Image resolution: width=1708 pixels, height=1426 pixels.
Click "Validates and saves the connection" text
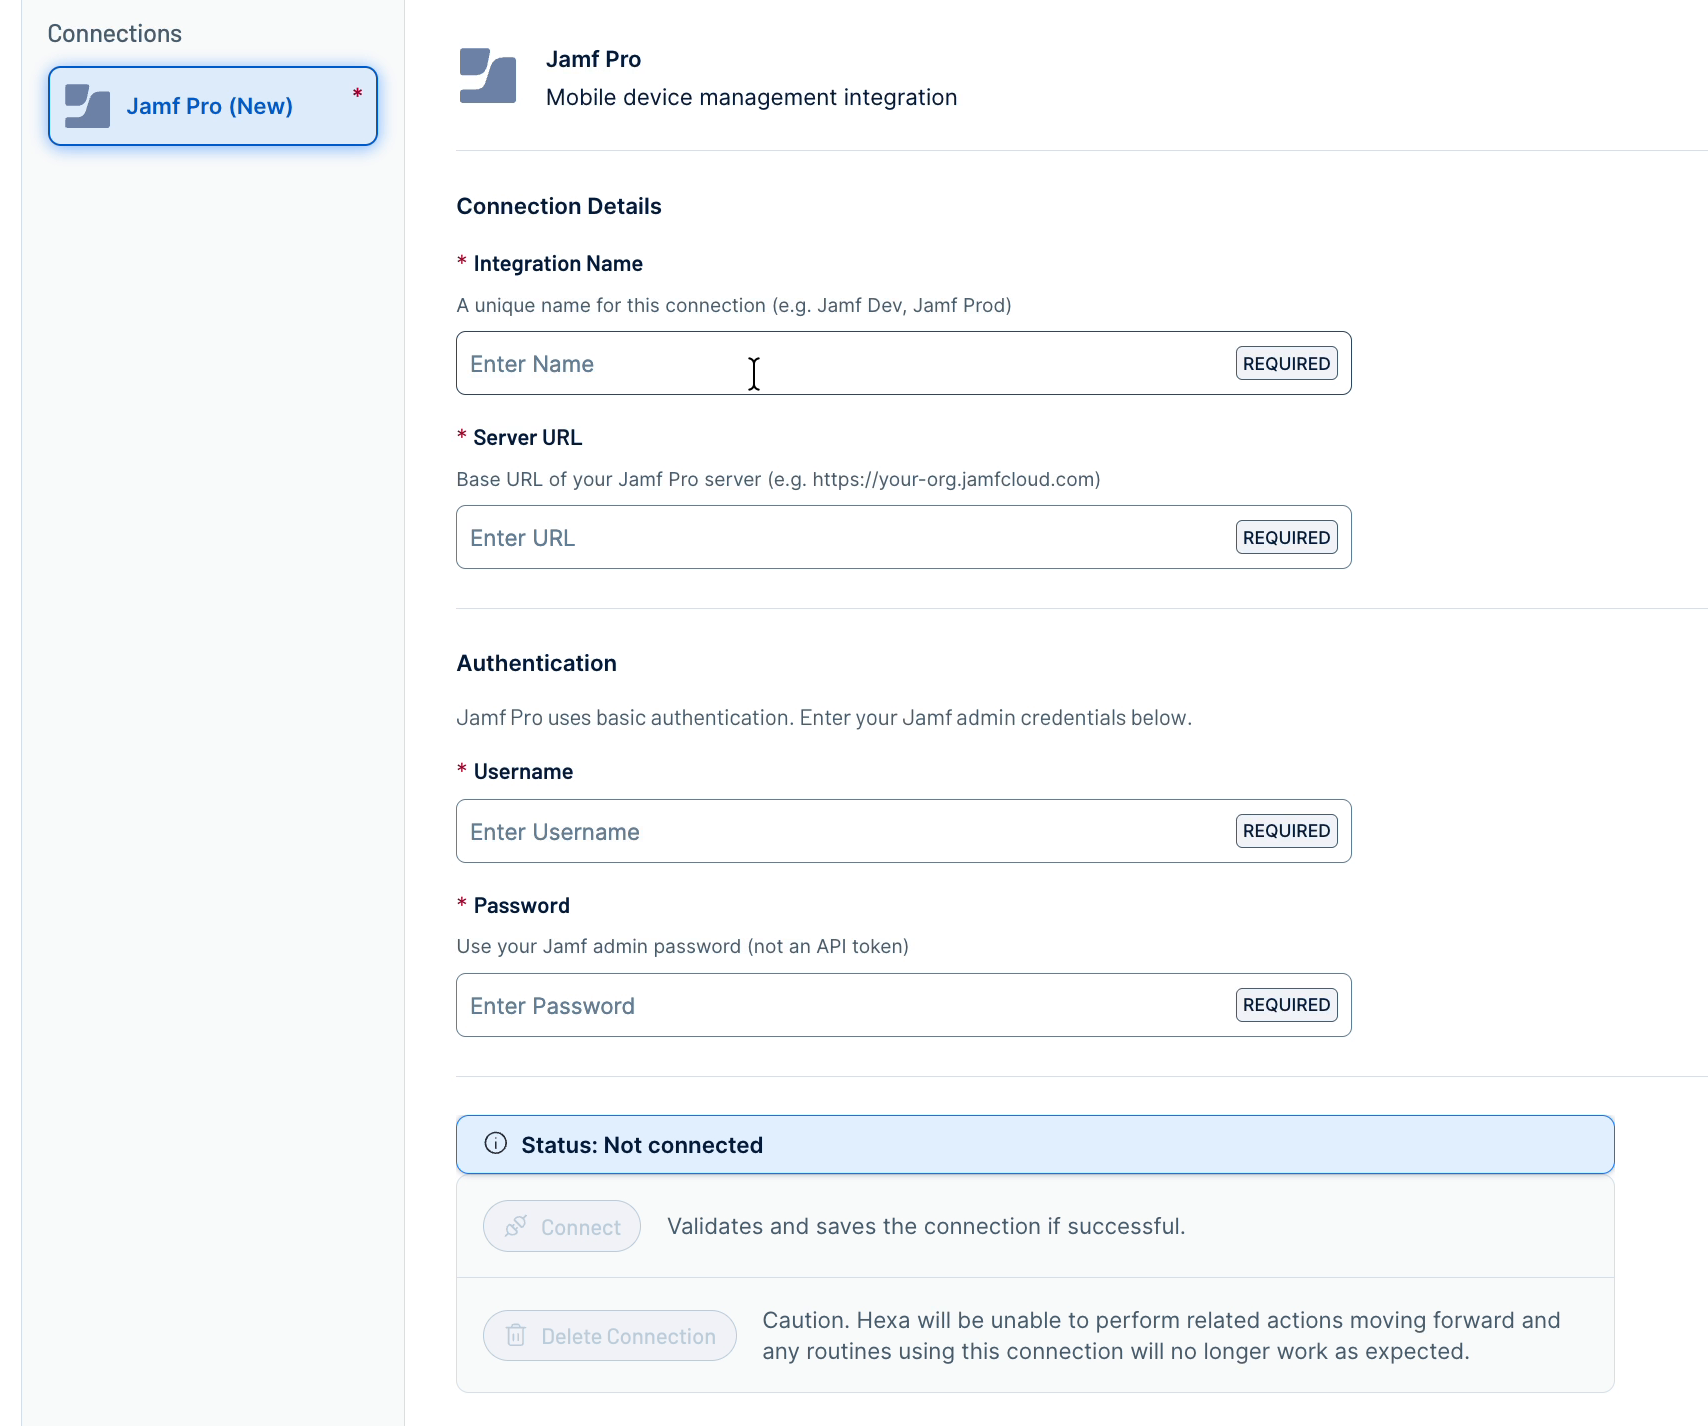pos(926,1226)
